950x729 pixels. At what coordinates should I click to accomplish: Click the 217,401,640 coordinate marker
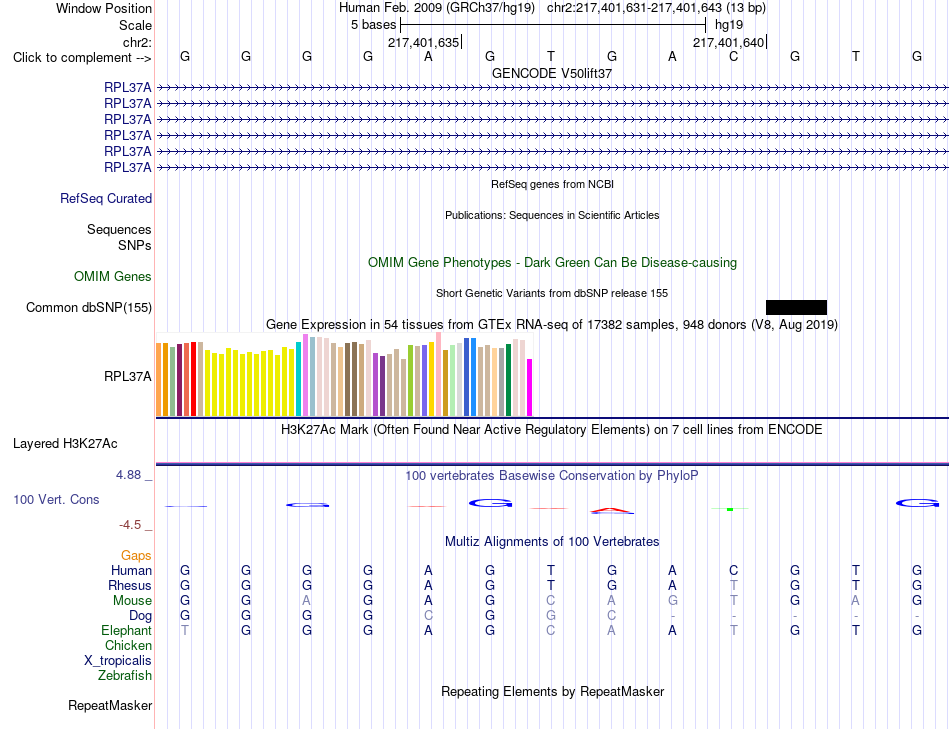[x=729, y=42]
